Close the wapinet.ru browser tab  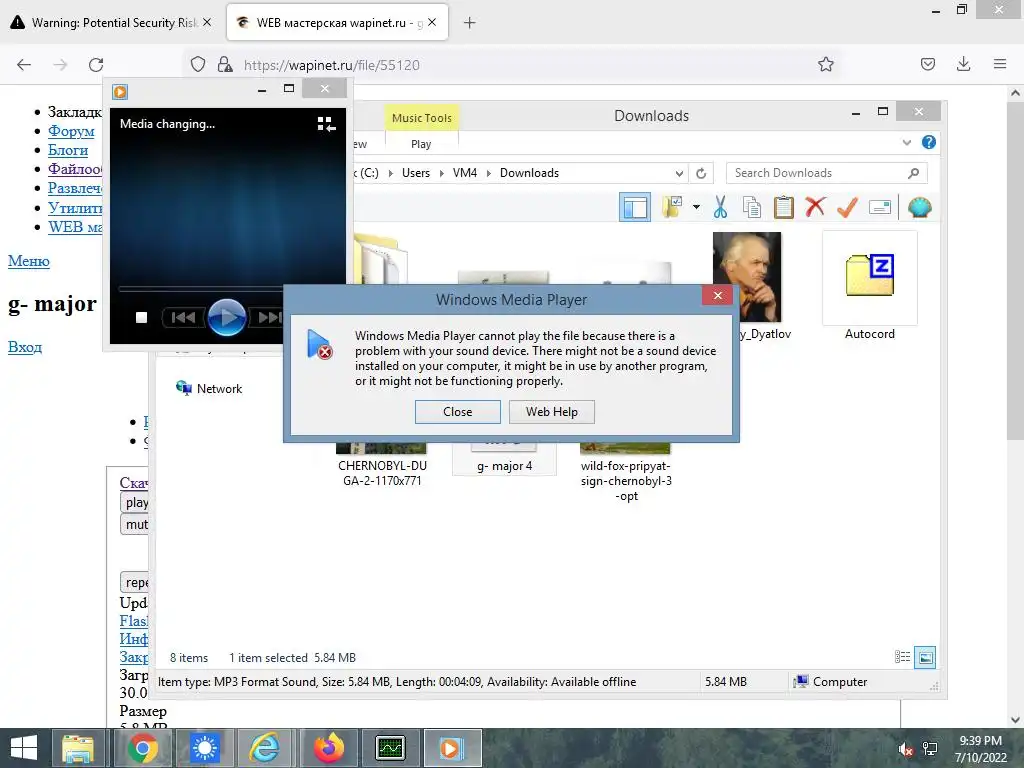pos(432,23)
